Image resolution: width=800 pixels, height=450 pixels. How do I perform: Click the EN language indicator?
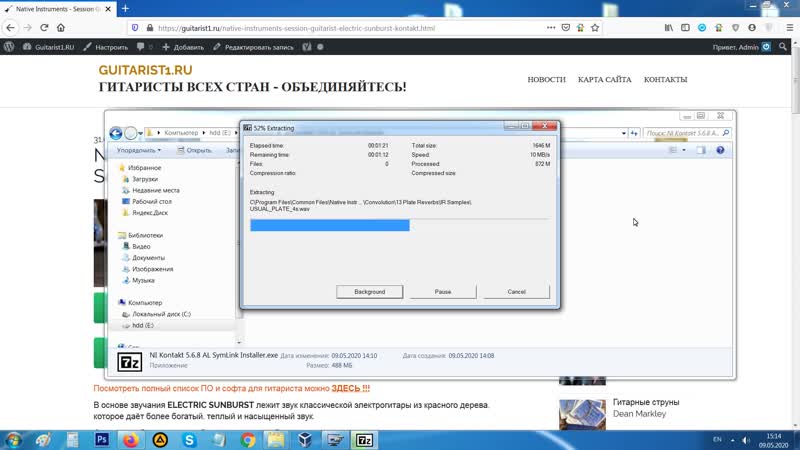point(717,439)
